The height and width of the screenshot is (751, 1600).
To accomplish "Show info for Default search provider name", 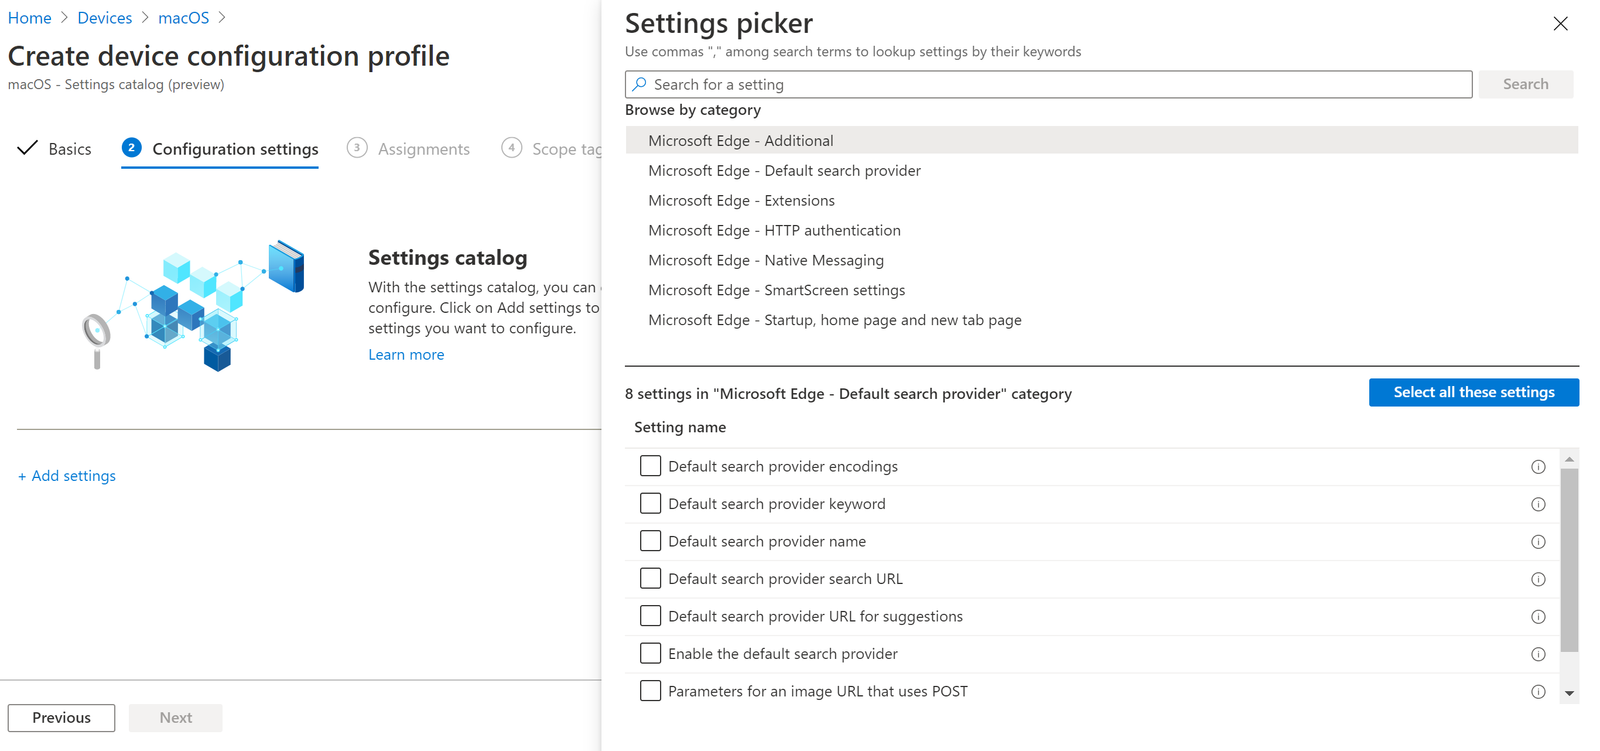I will [x=1538, y=542].
